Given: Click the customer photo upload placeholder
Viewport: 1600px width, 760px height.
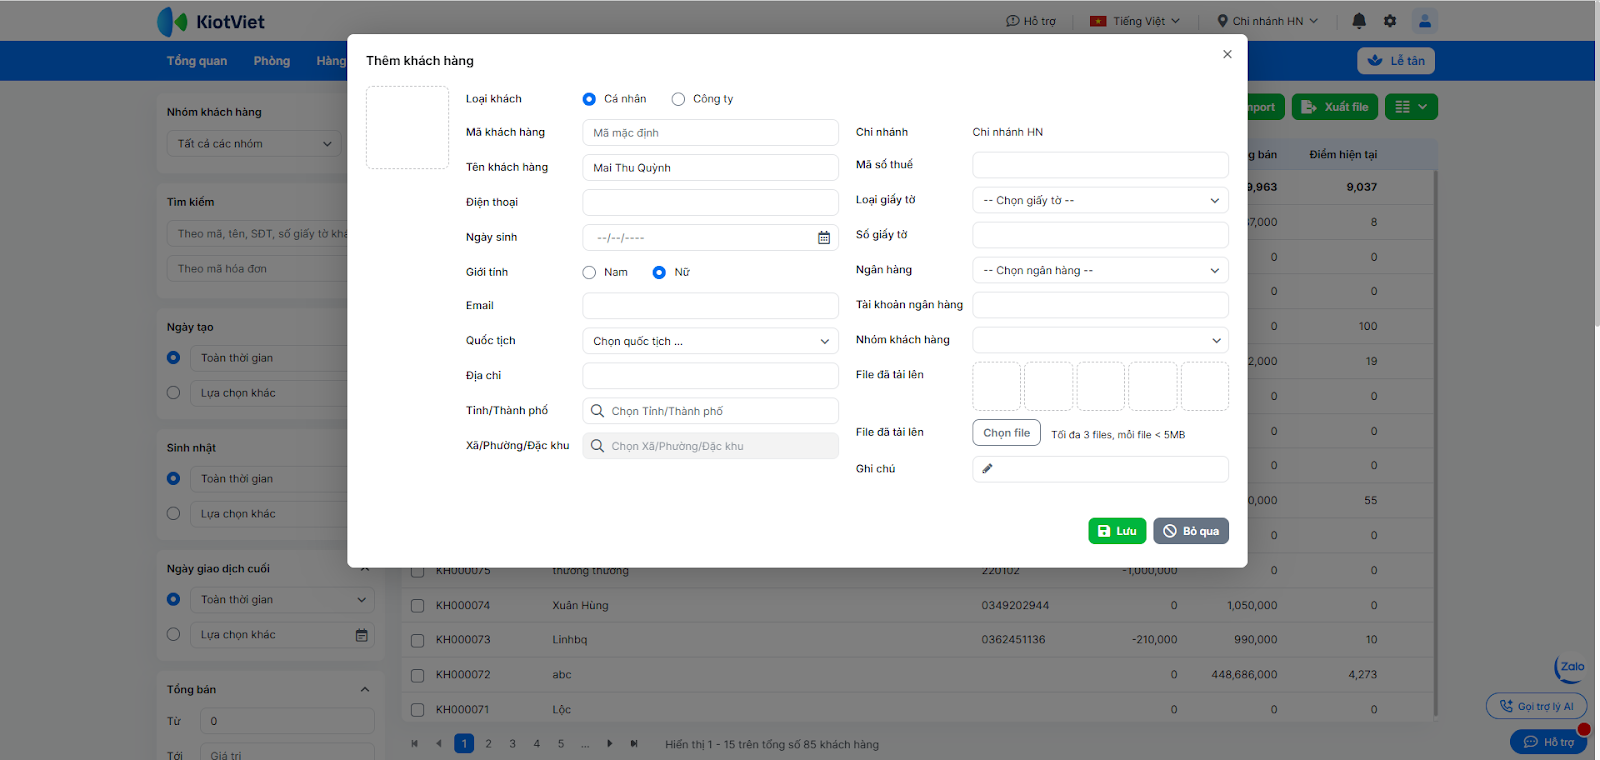Looking at the screenshot, I should (407, 127).
